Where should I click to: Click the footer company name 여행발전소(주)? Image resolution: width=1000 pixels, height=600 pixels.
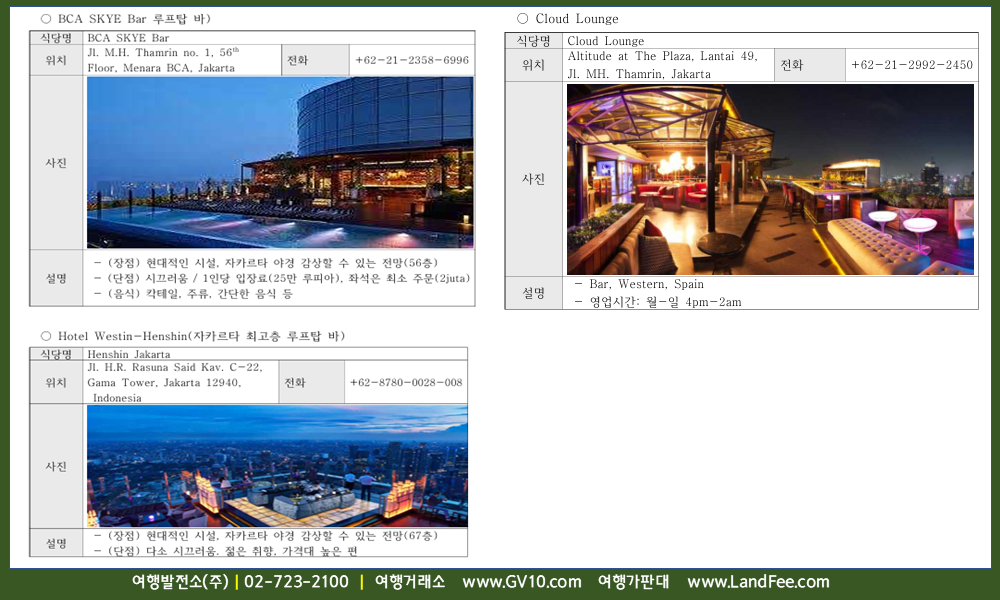(x=180, y=582)
